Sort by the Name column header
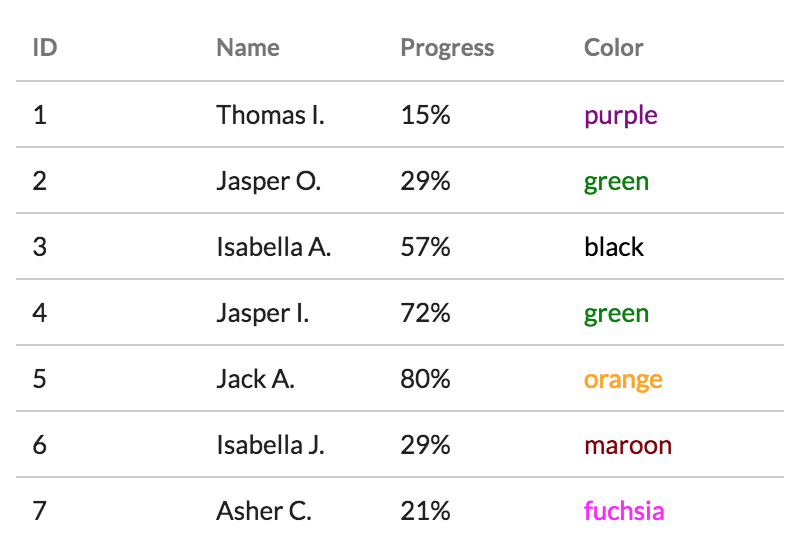This screenshot has height=542, width=800. pyautogui.click(x=248, y=47)
